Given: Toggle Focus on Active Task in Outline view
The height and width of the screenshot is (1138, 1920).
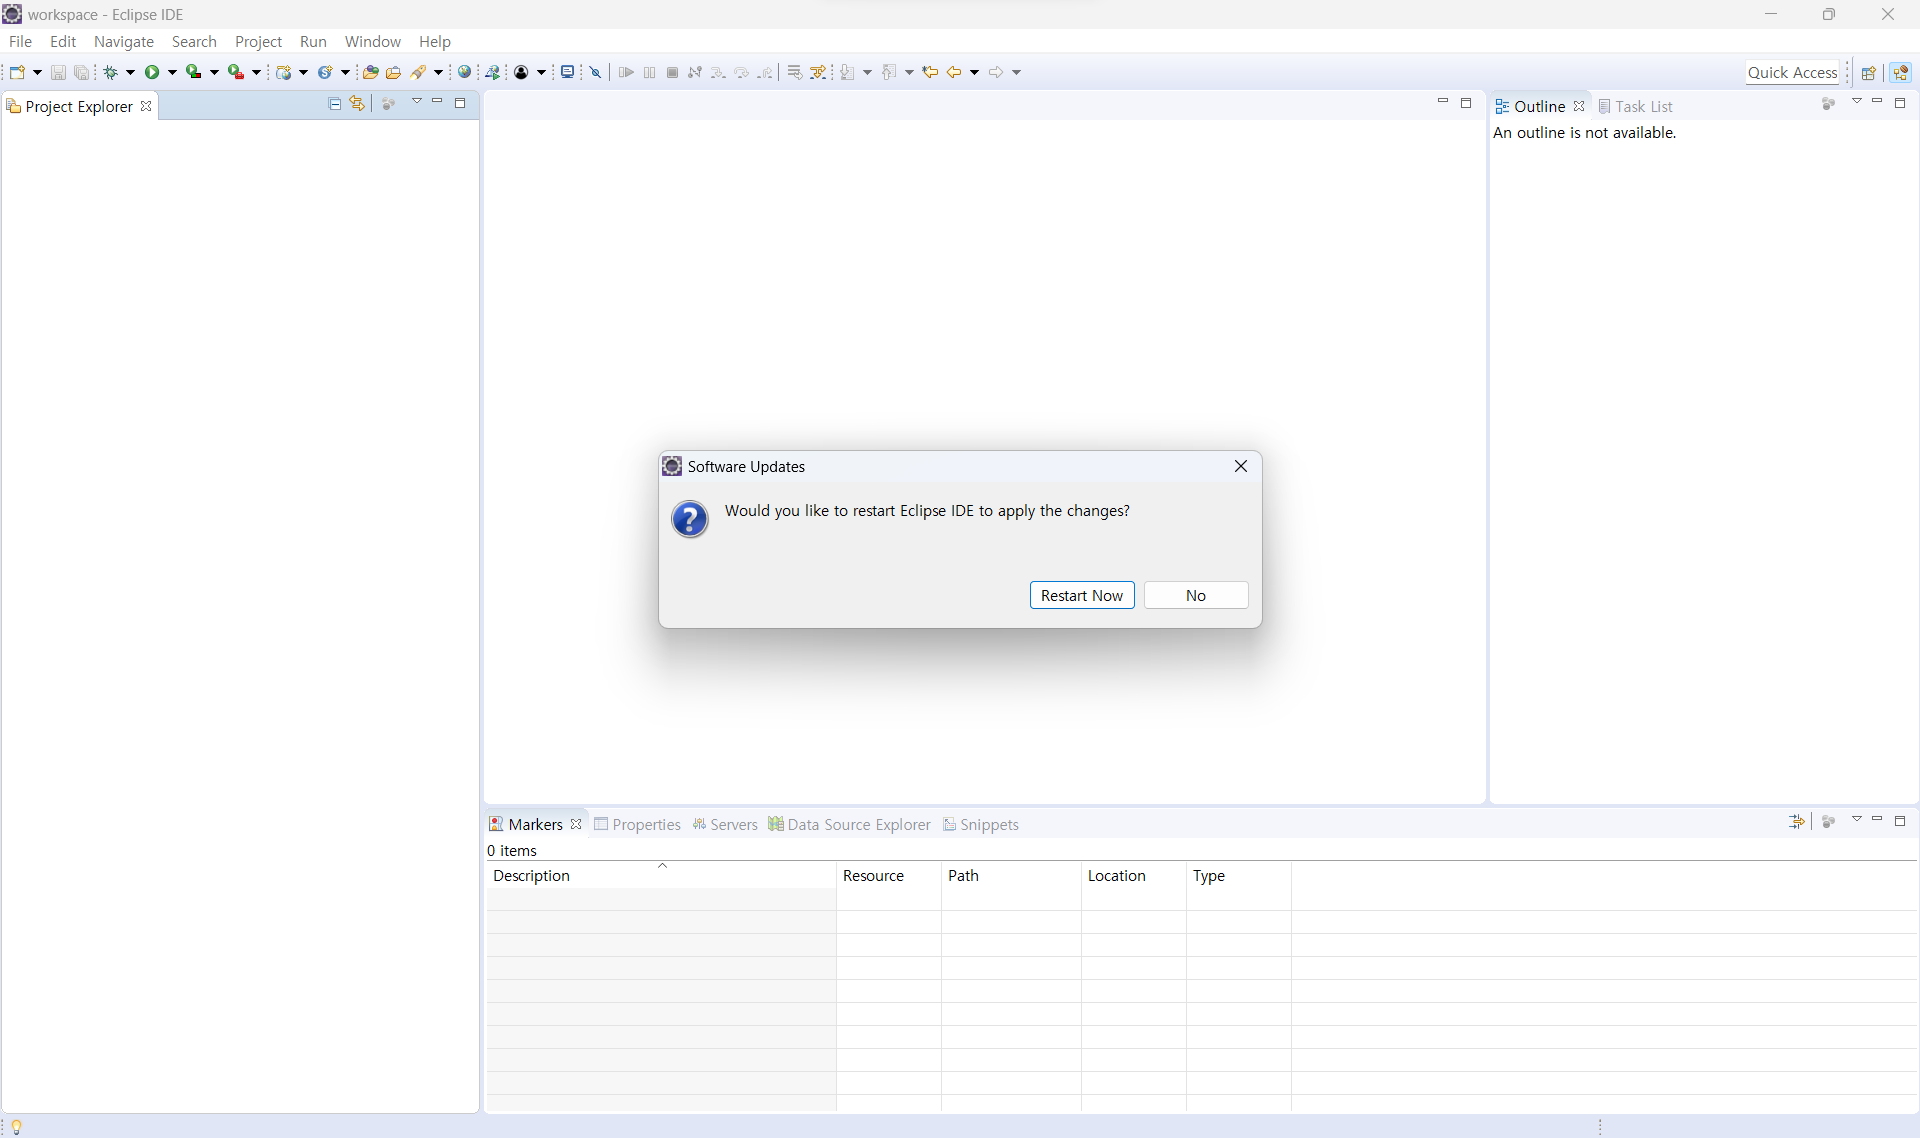Looking at the screenshot, I should [1829, 103].
